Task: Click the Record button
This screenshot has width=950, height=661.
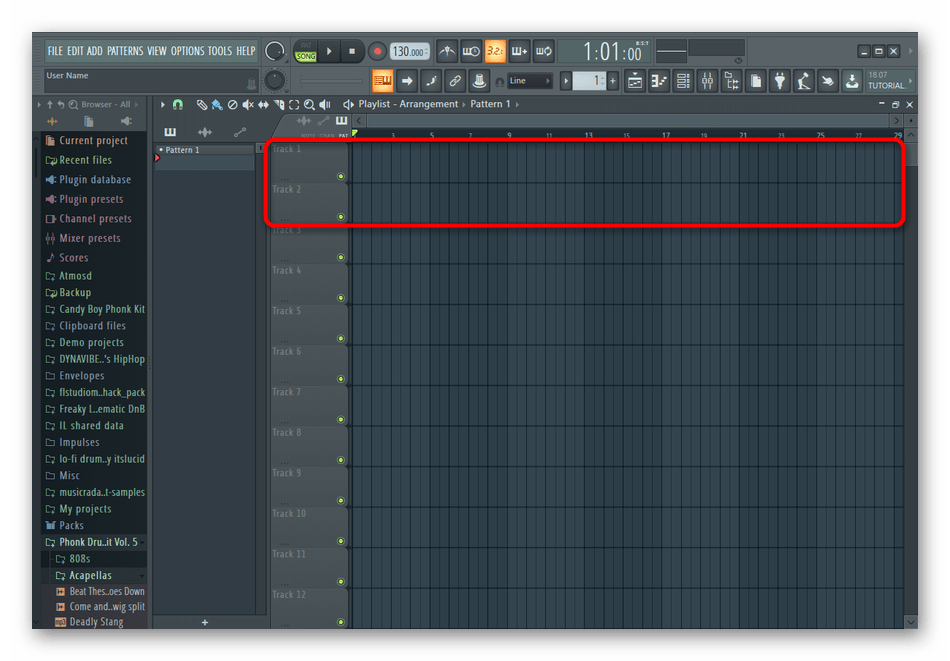Action: [377, 51]
